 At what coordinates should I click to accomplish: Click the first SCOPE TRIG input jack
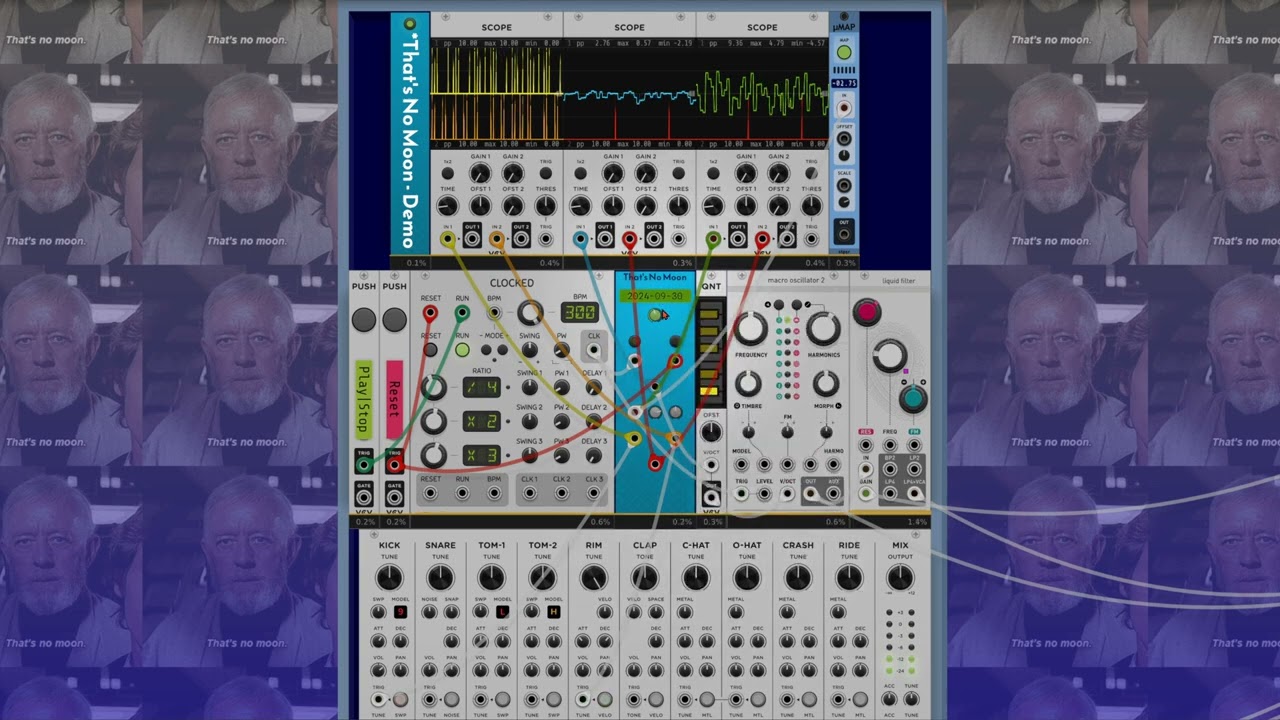point(545,240)
